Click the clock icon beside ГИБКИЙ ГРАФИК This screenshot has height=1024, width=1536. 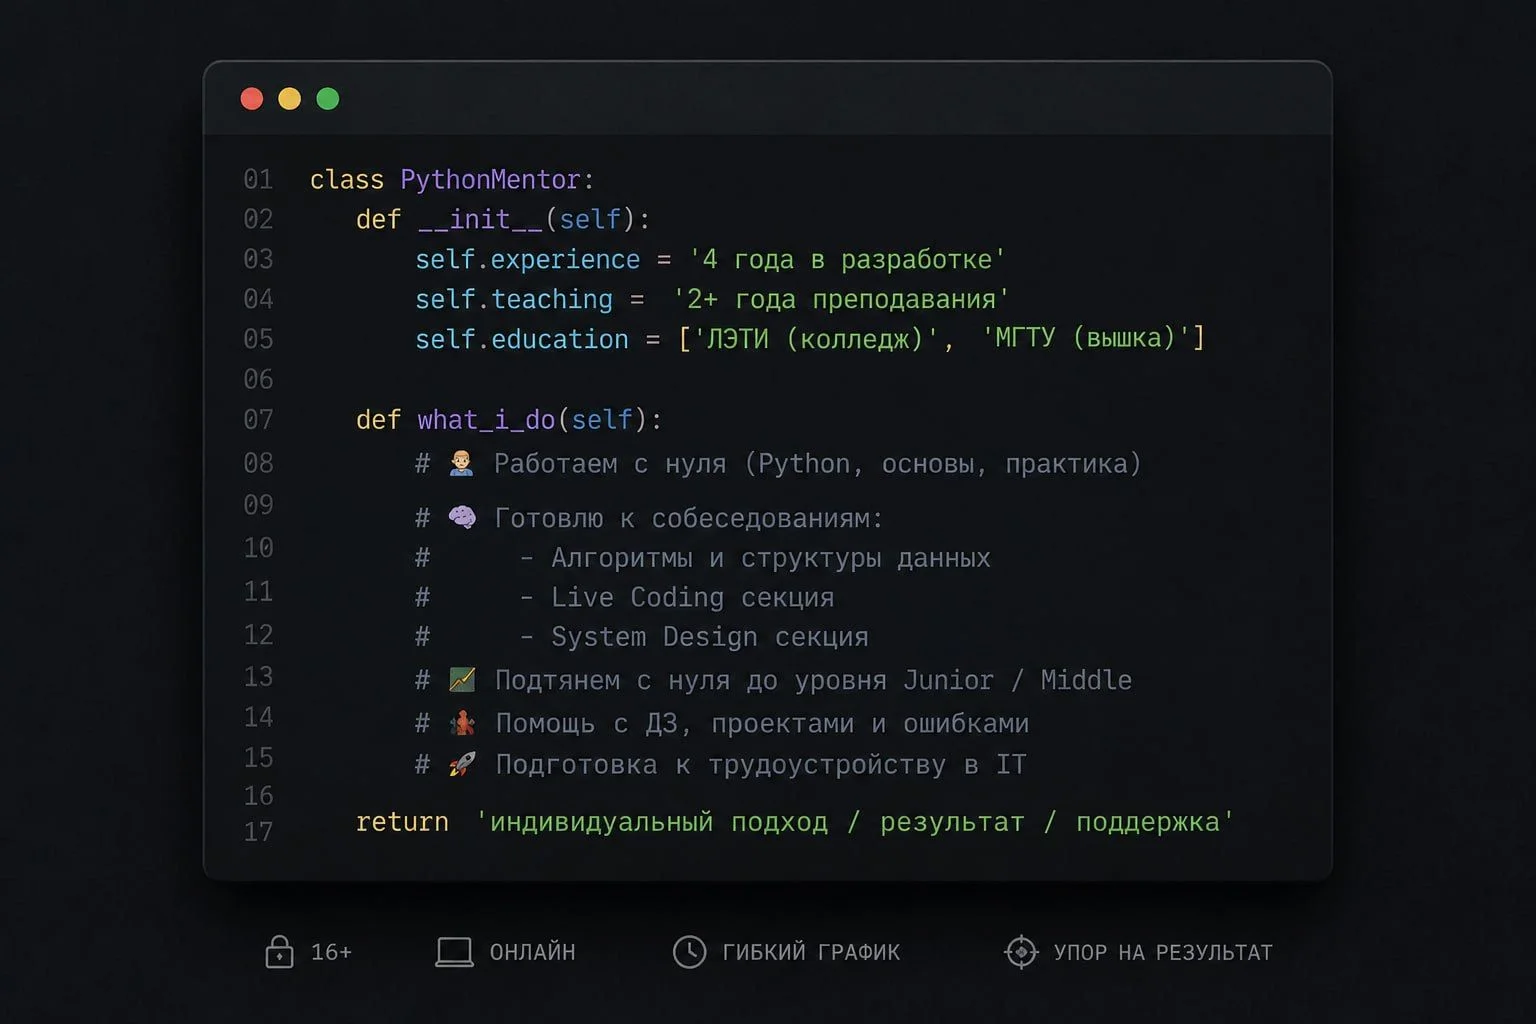point(689,952)
